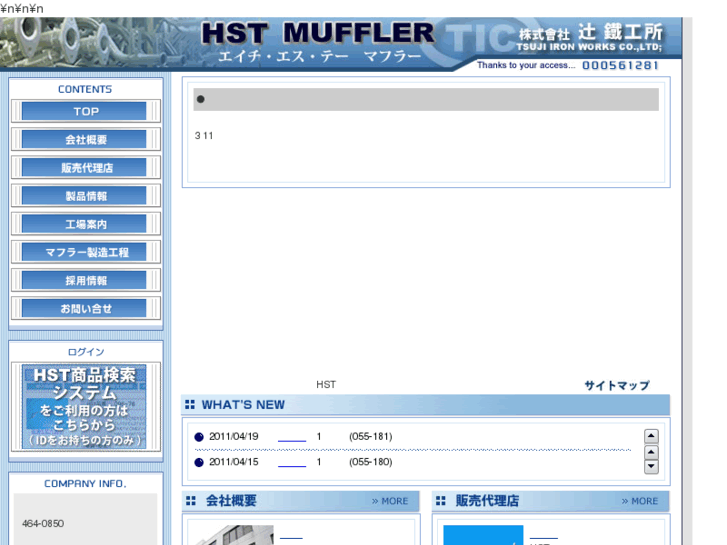This screenshot has height=545, width=727.
Task: Click the 販売代理店 section heading
Action: click(x=487, y=501)
